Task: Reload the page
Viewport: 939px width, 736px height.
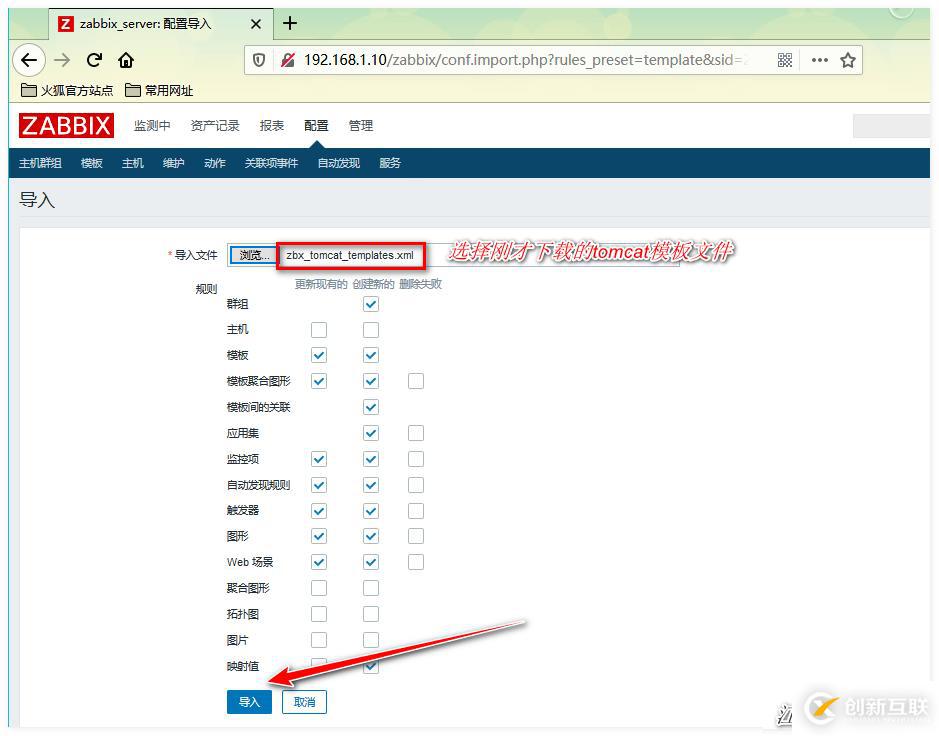Action: point(94,60)
